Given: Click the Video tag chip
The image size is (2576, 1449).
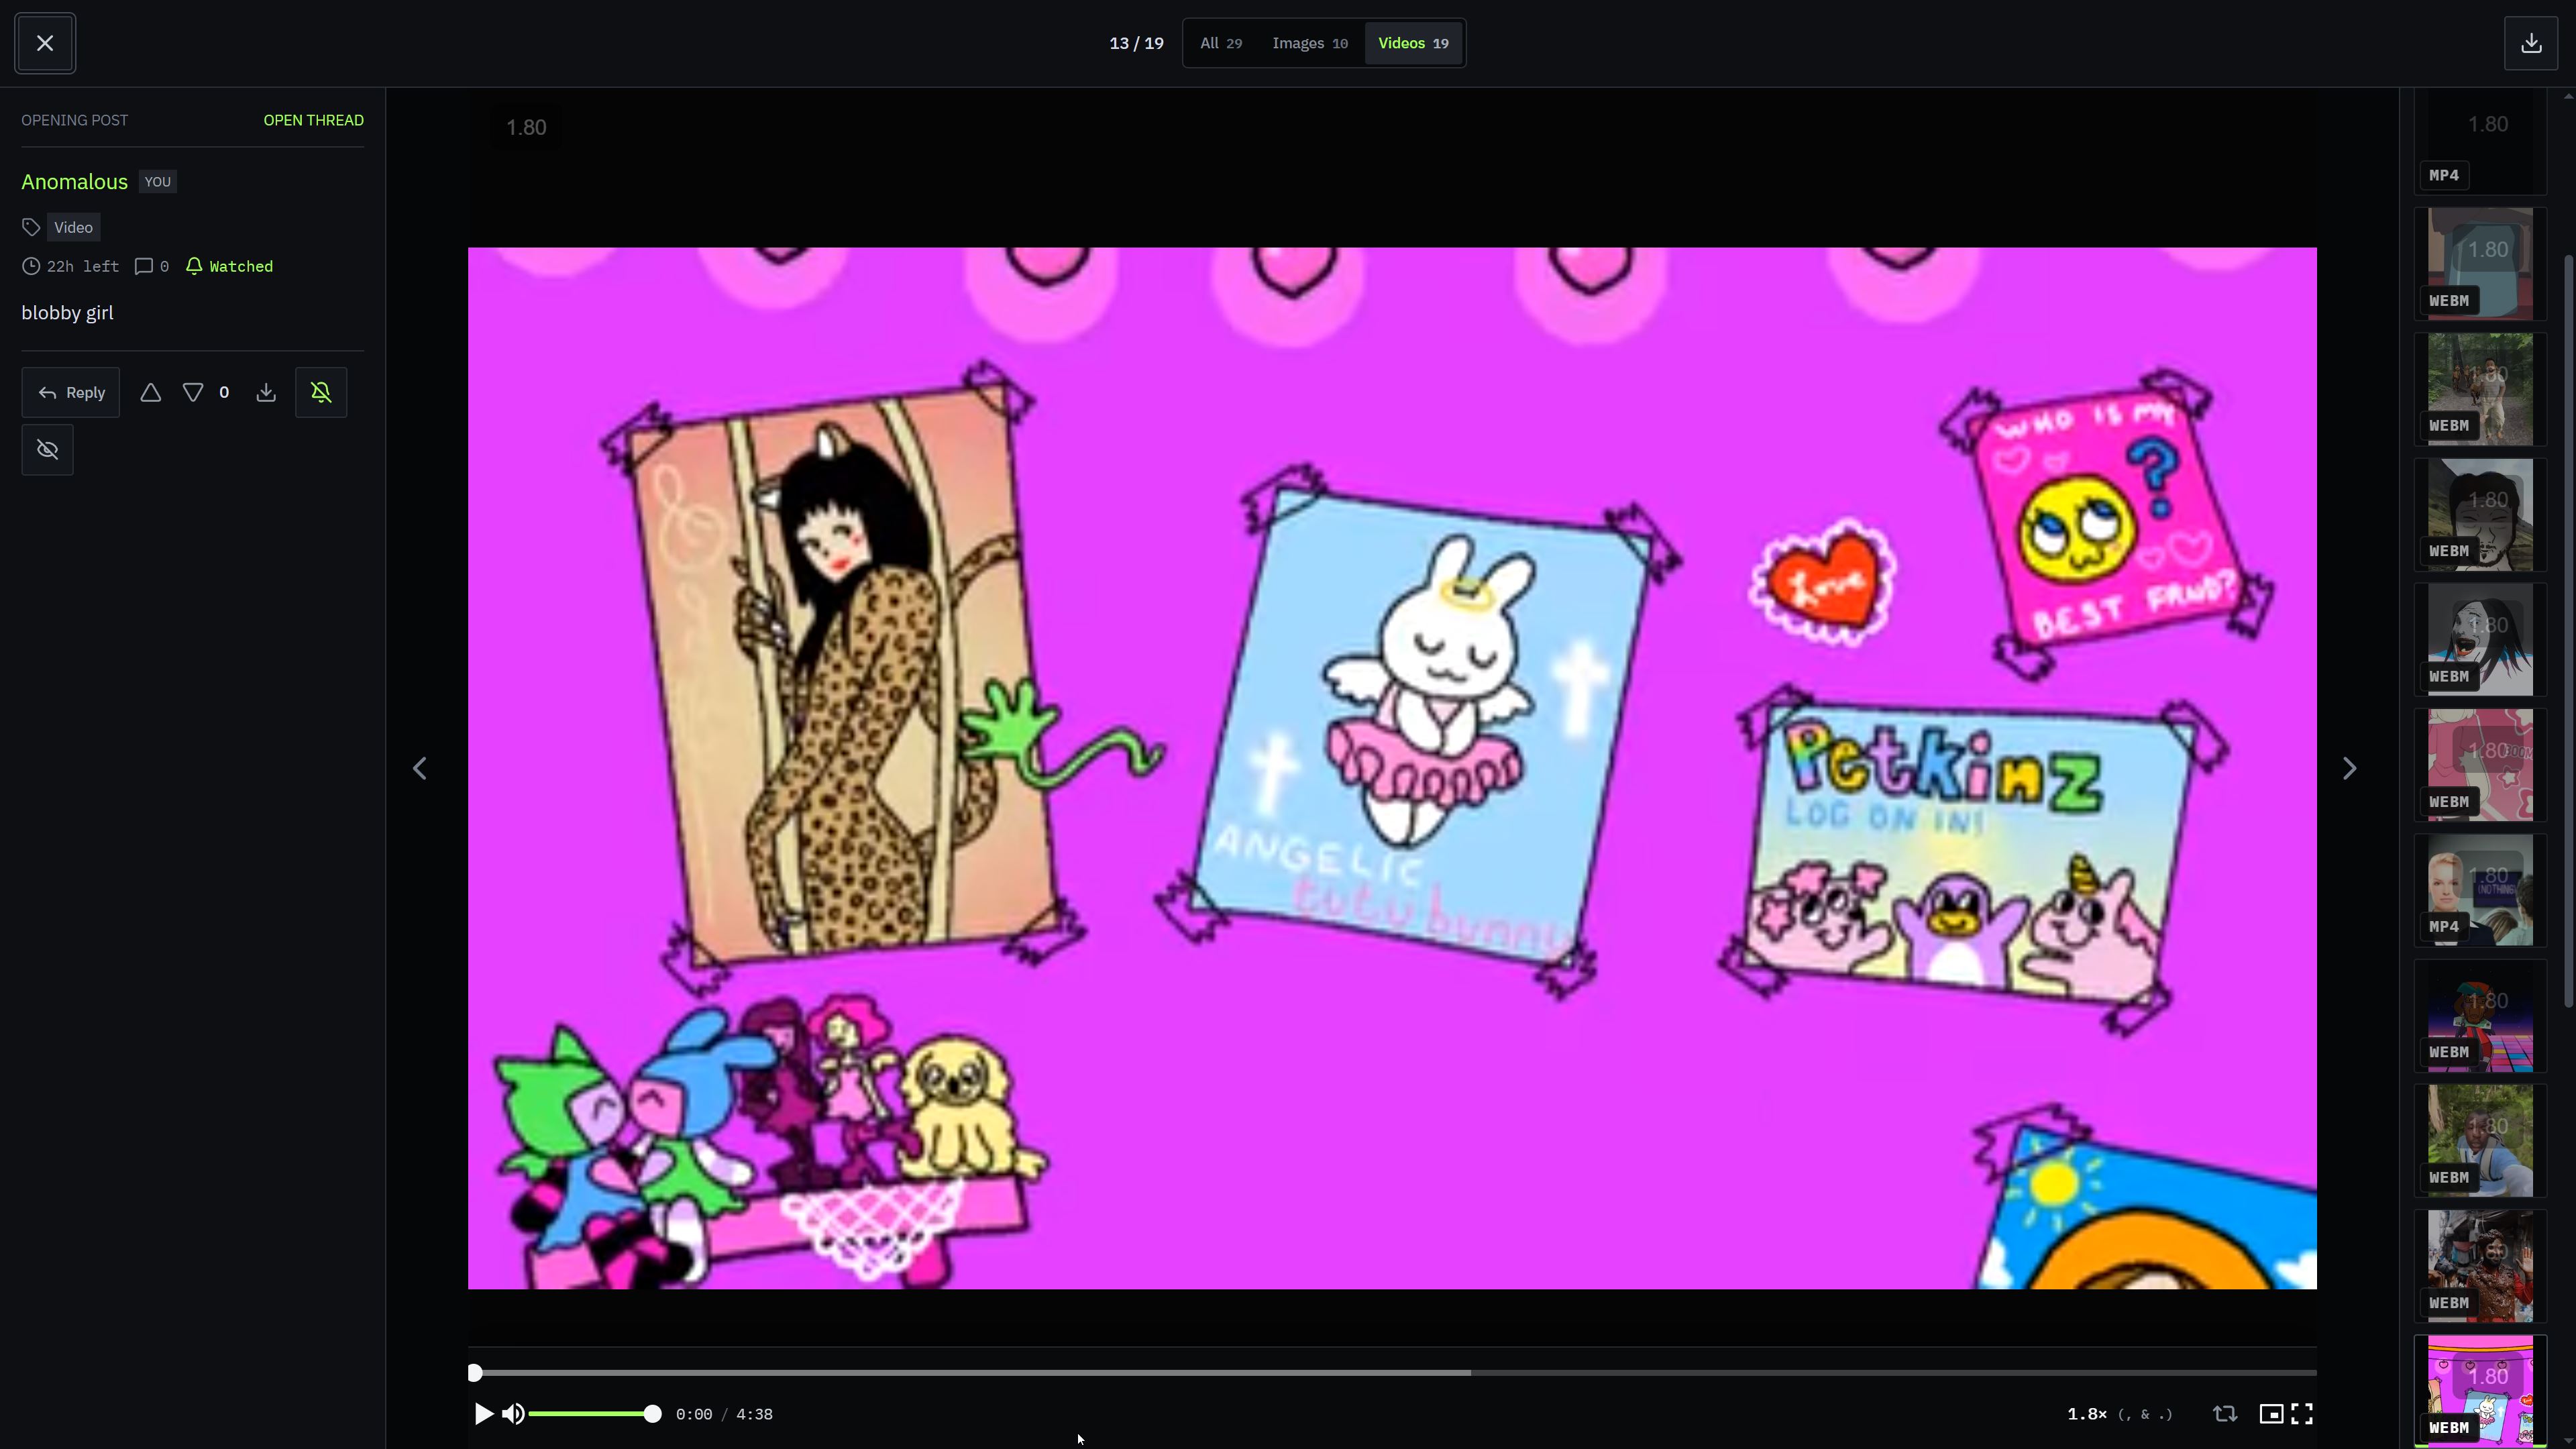Looking at the screenshot, I should 73,228.
